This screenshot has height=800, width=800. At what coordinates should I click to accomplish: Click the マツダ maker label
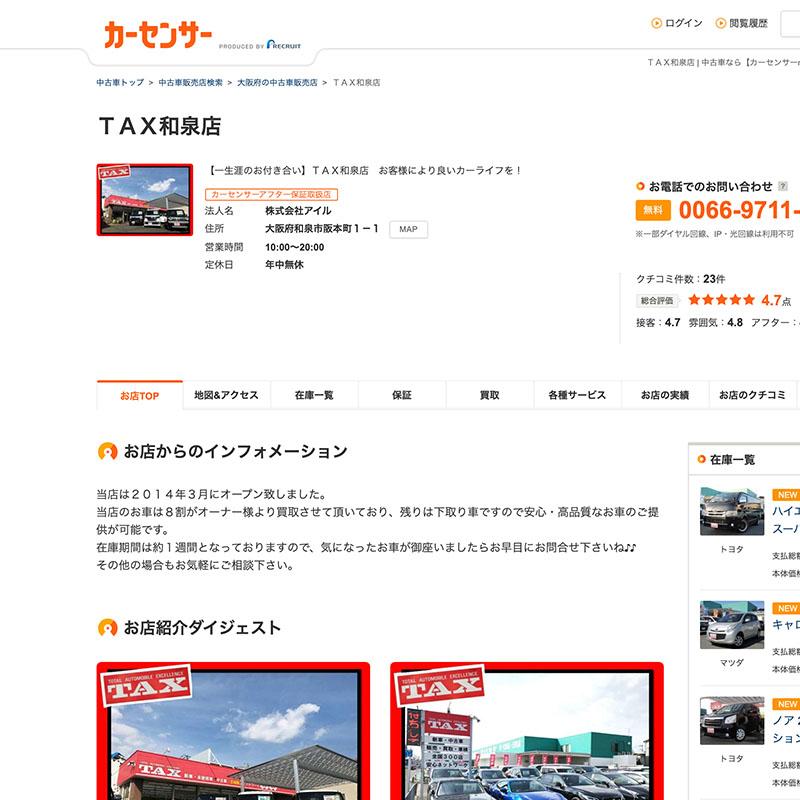732,663
